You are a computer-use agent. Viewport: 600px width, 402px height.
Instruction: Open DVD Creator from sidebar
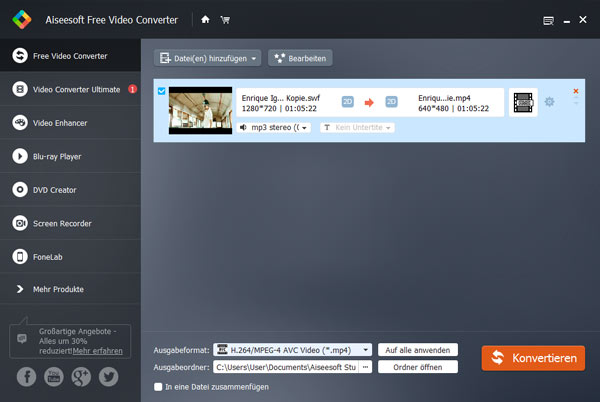(x=70, y=190)
